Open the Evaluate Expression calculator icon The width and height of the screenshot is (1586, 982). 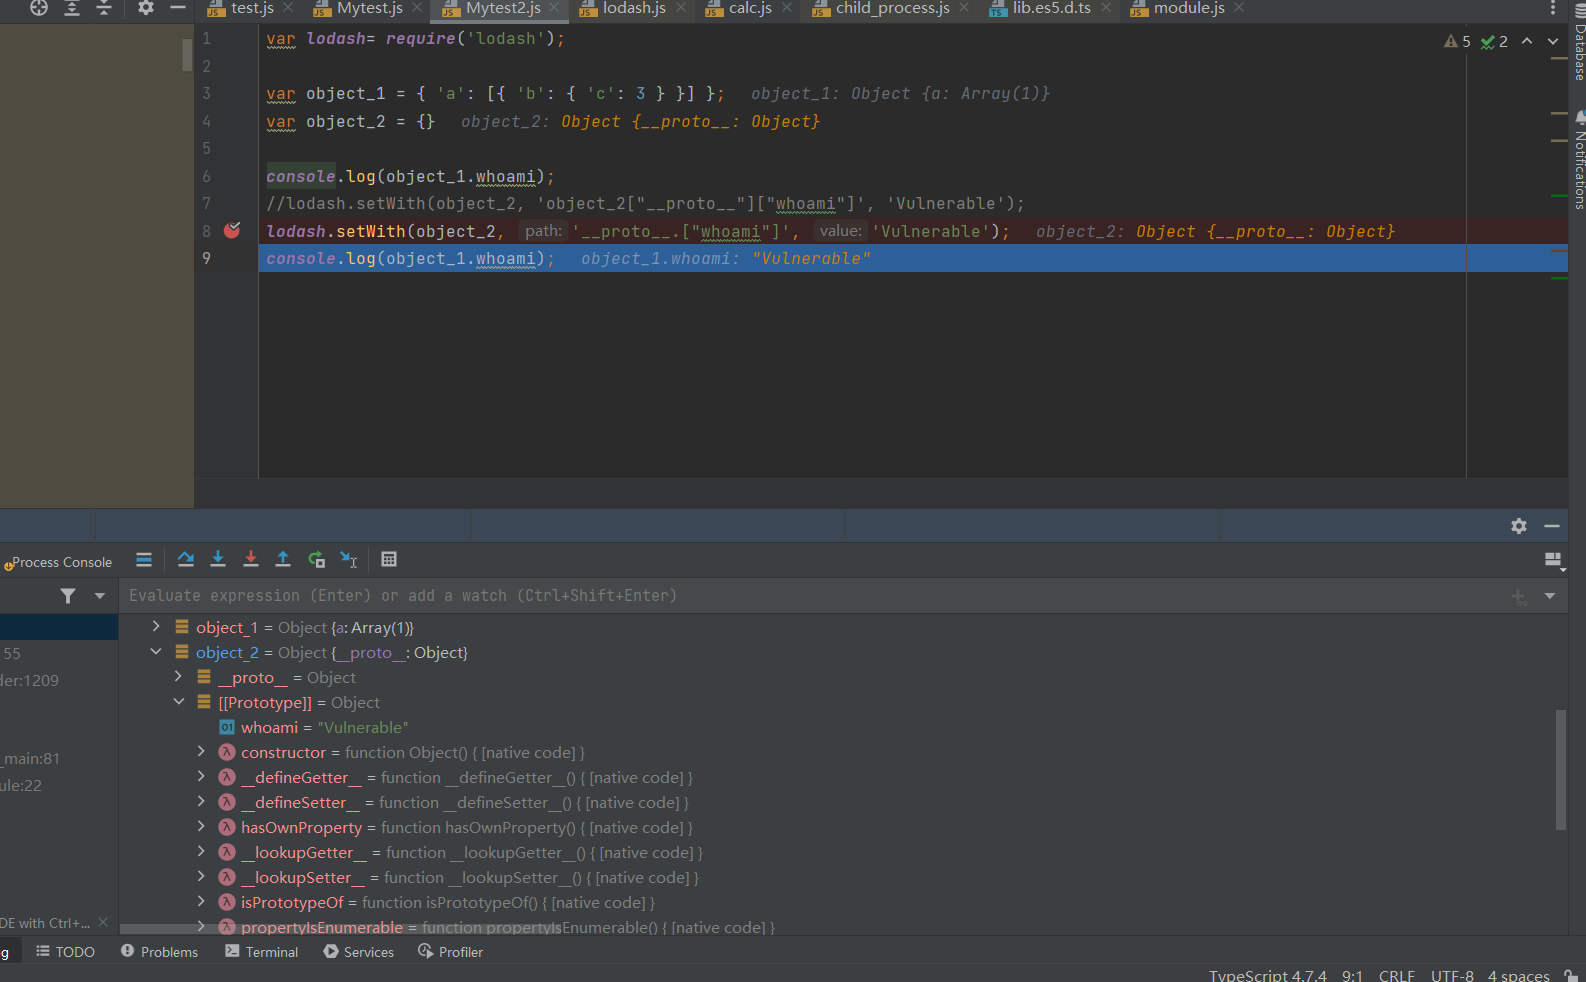click(389, 560)
